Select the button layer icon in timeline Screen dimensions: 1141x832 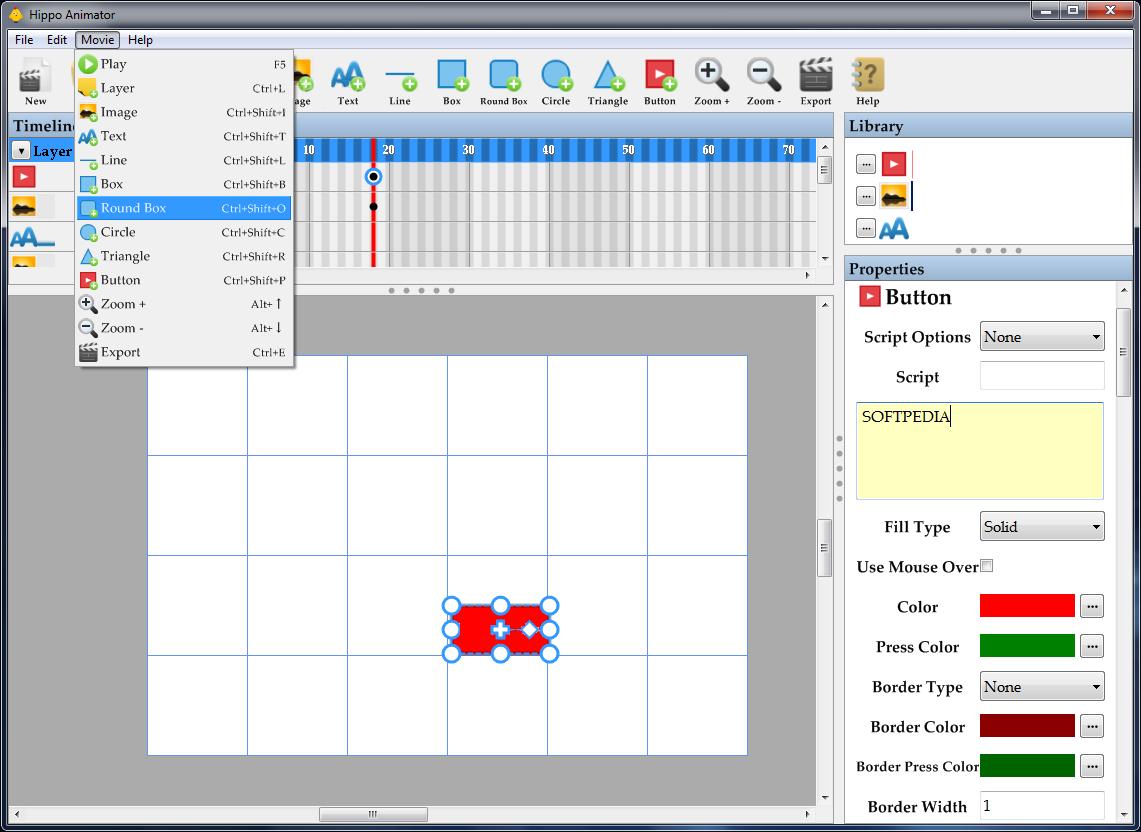click(x=24, y=176)
